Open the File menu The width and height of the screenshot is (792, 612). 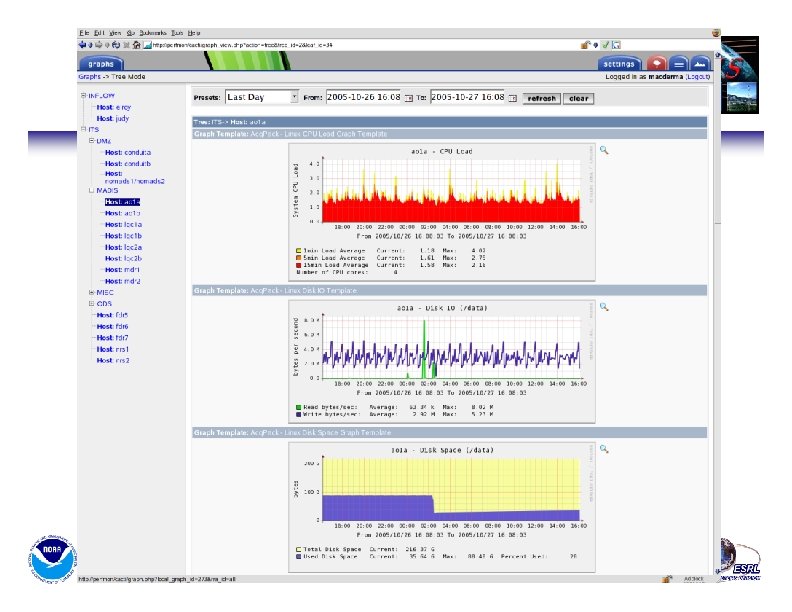[84, 33]
